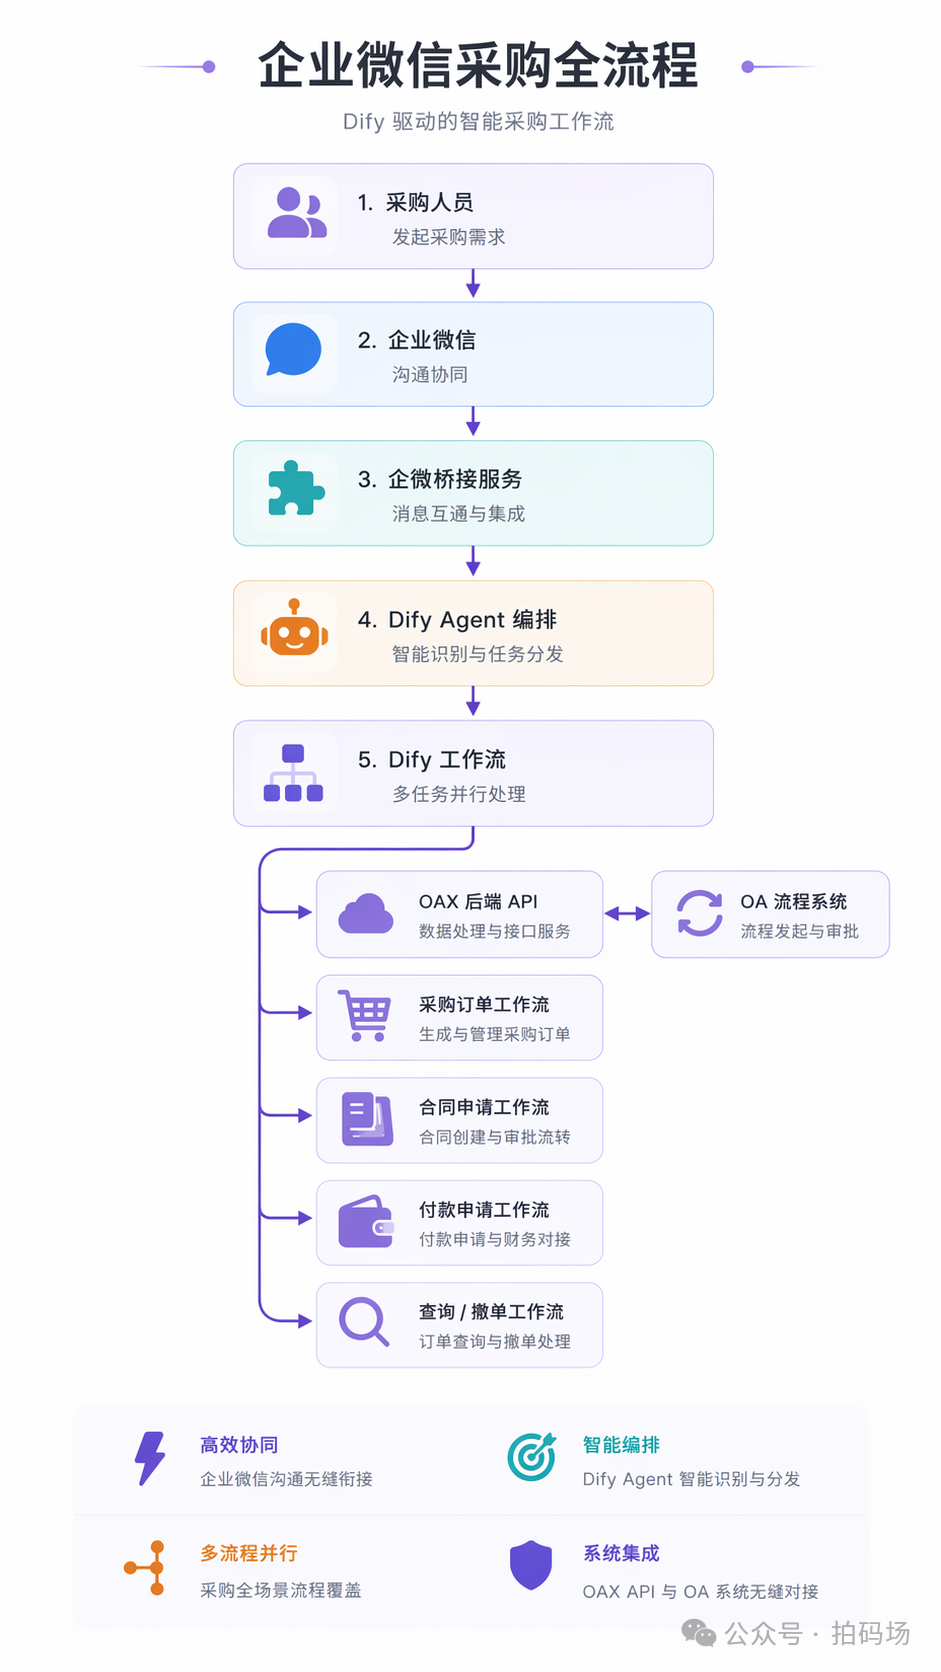This screenshot has width=941, height=1672.
Task: Click the 采购订单工作流 label
Action: coord(484,1004)
